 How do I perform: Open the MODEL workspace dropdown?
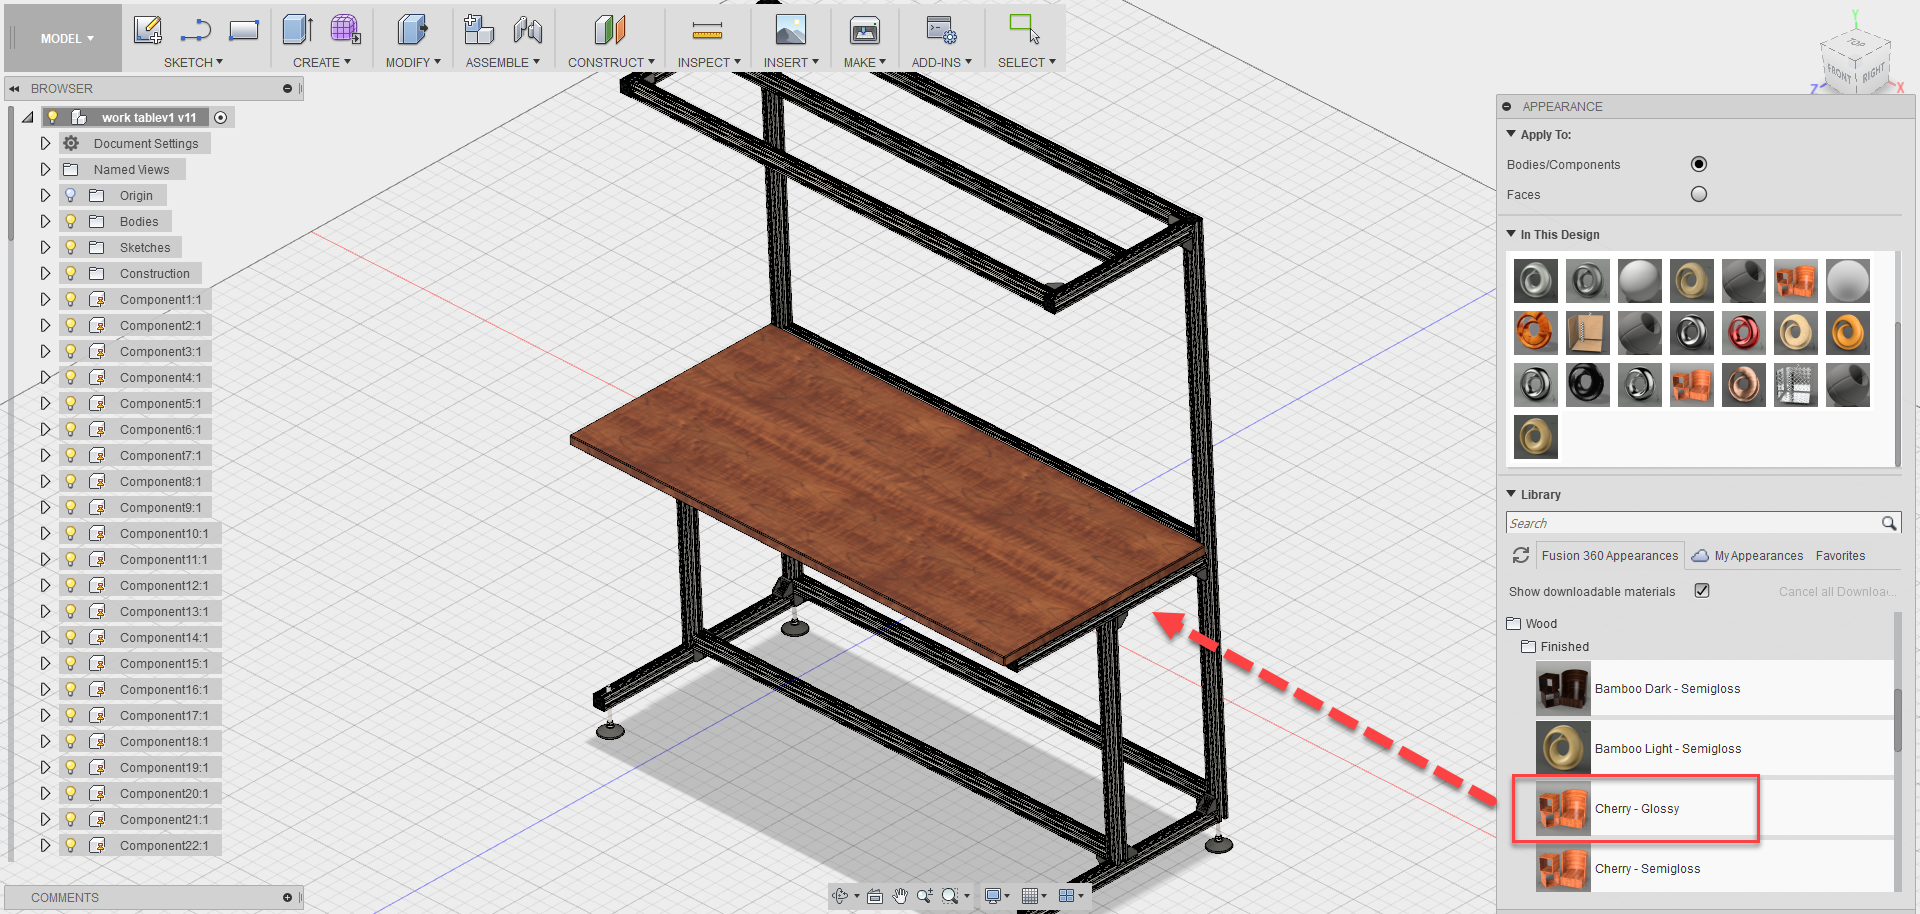pyautogui.click(x=62, y=38)
